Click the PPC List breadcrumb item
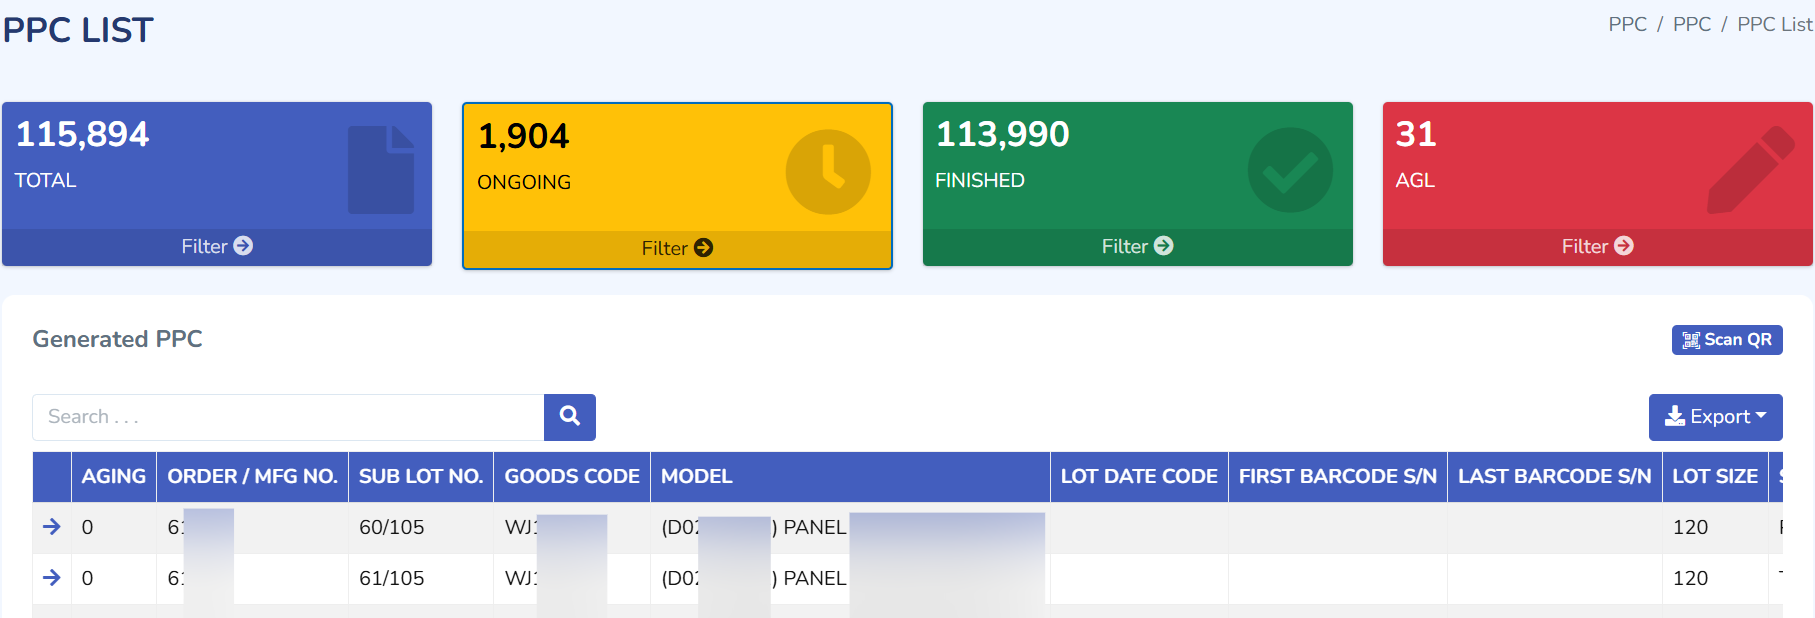 pos(1775,24)
